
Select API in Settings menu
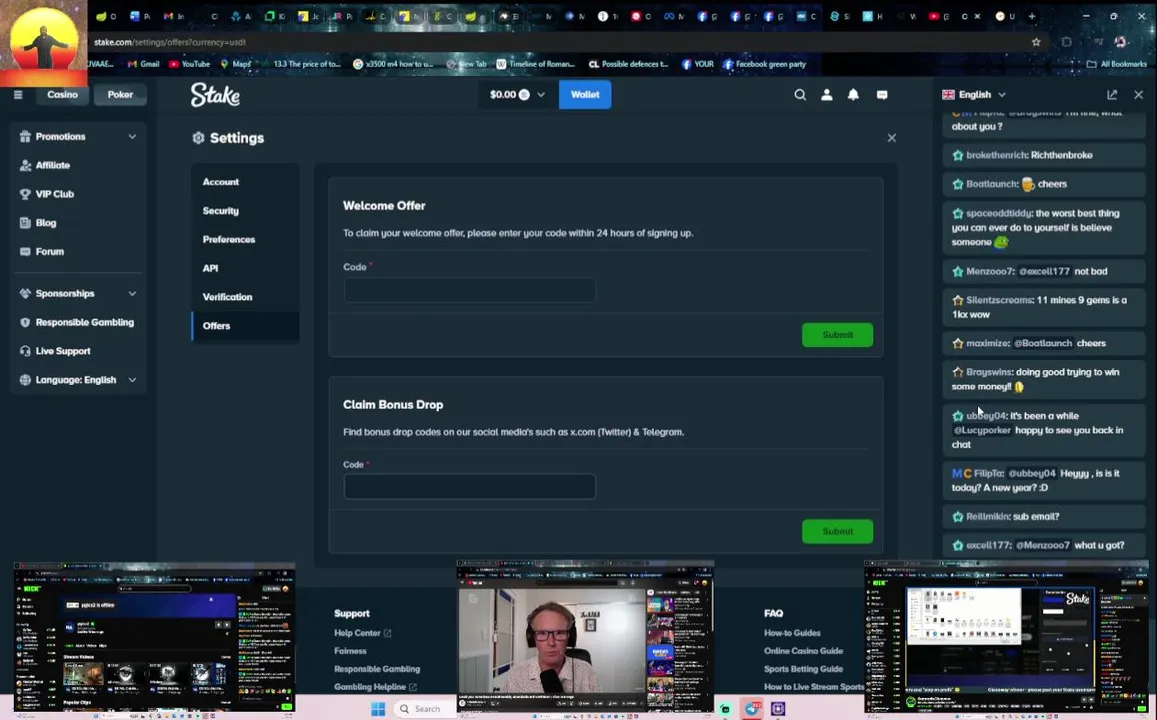tap(245, 268)
